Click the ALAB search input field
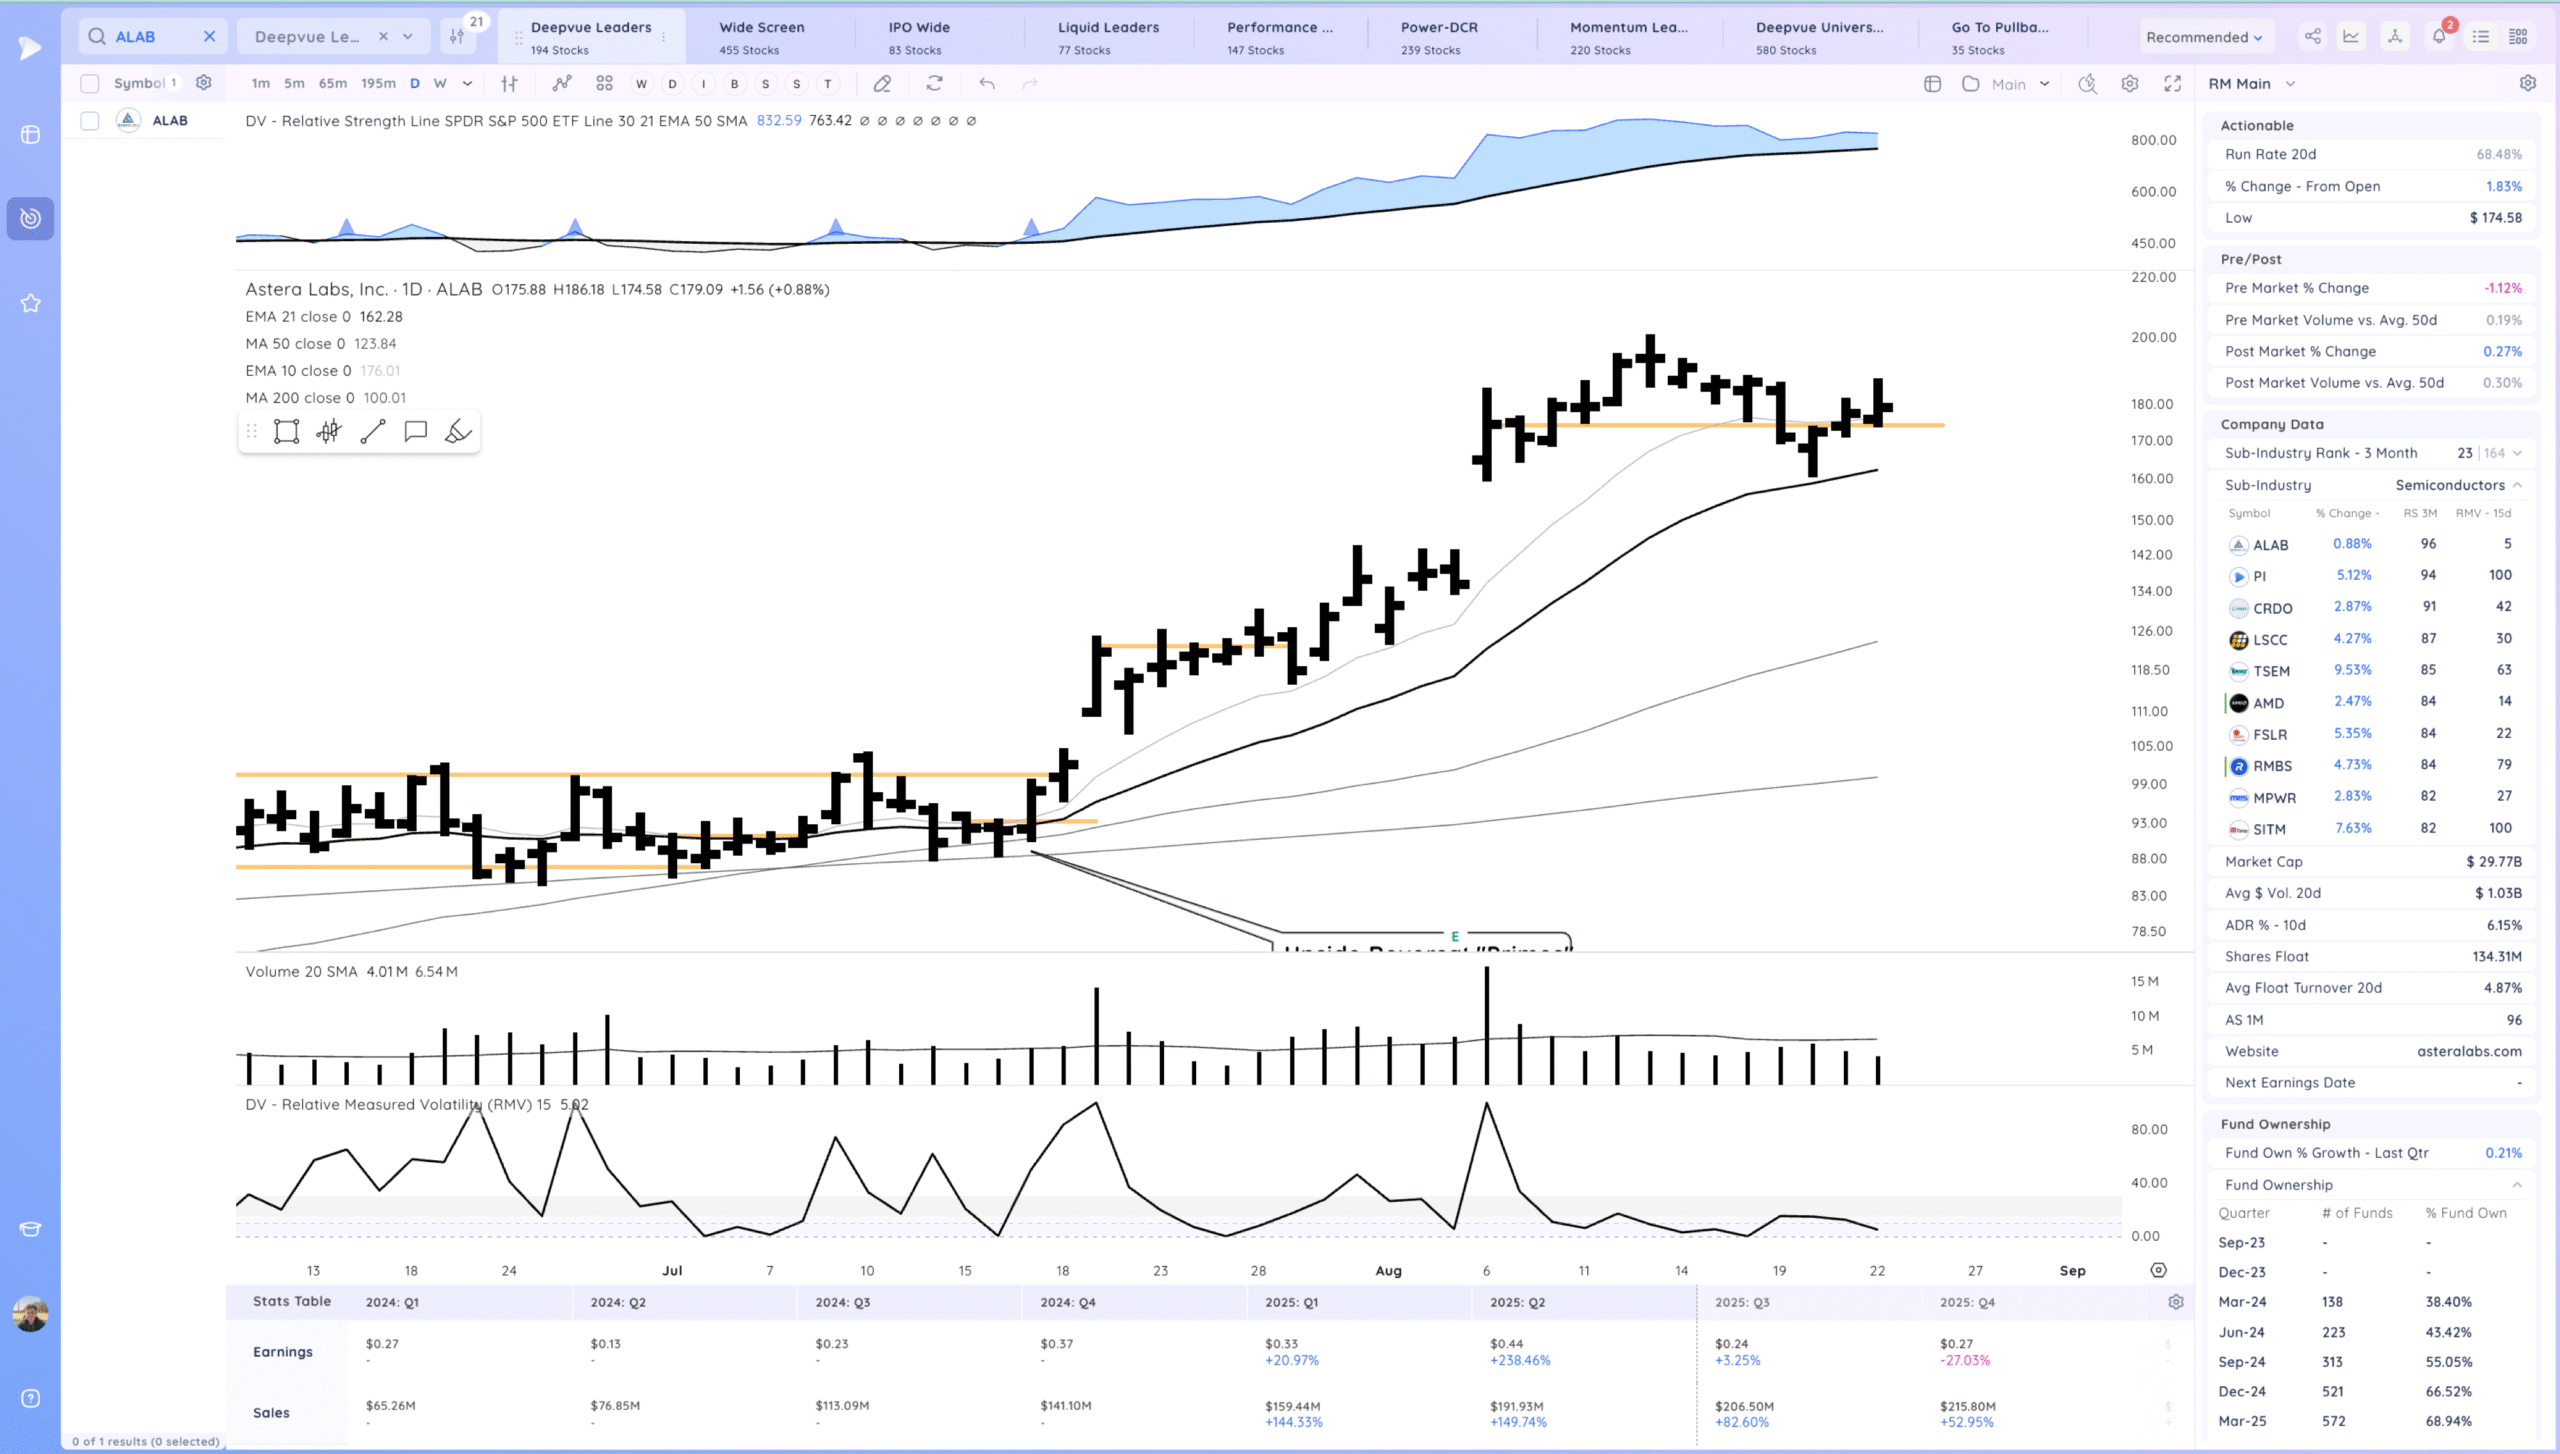The image size is (2560, 1454). [154, 37]
